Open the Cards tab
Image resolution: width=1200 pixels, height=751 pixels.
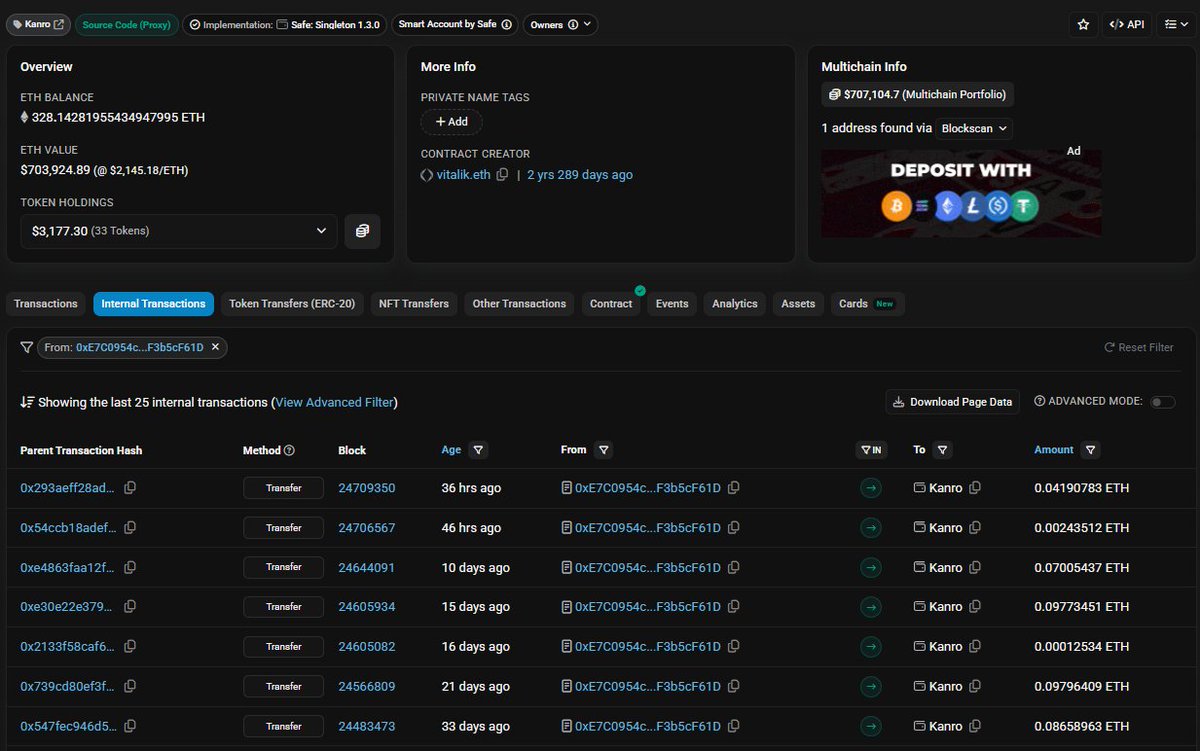coord(867,304)
